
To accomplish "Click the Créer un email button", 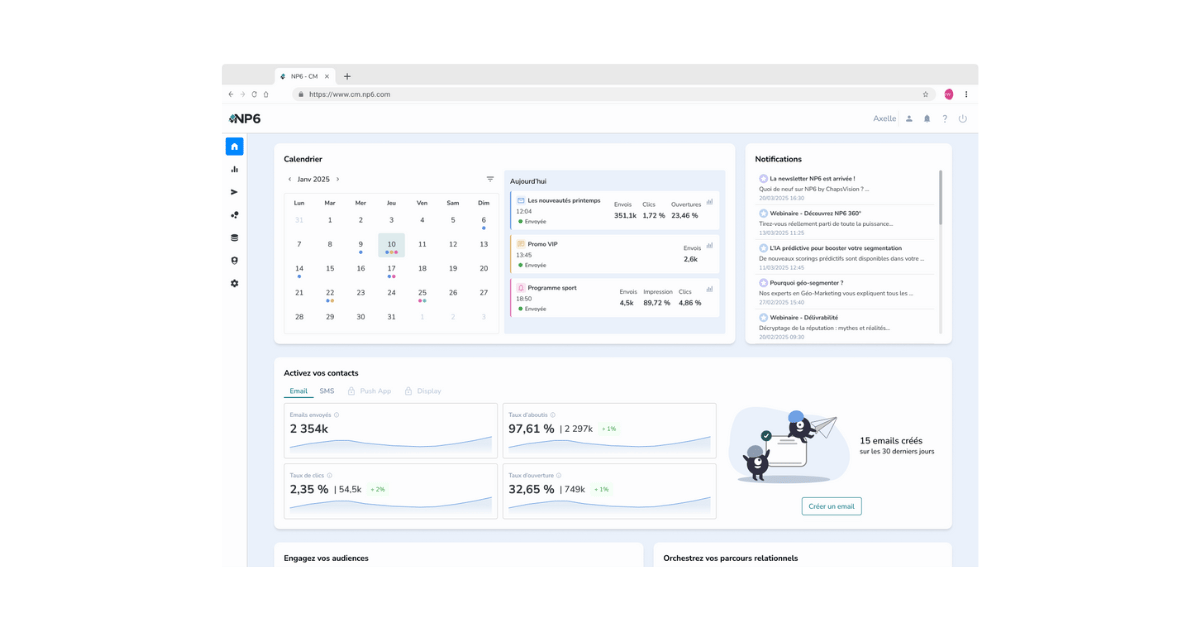I will (831, 506).
